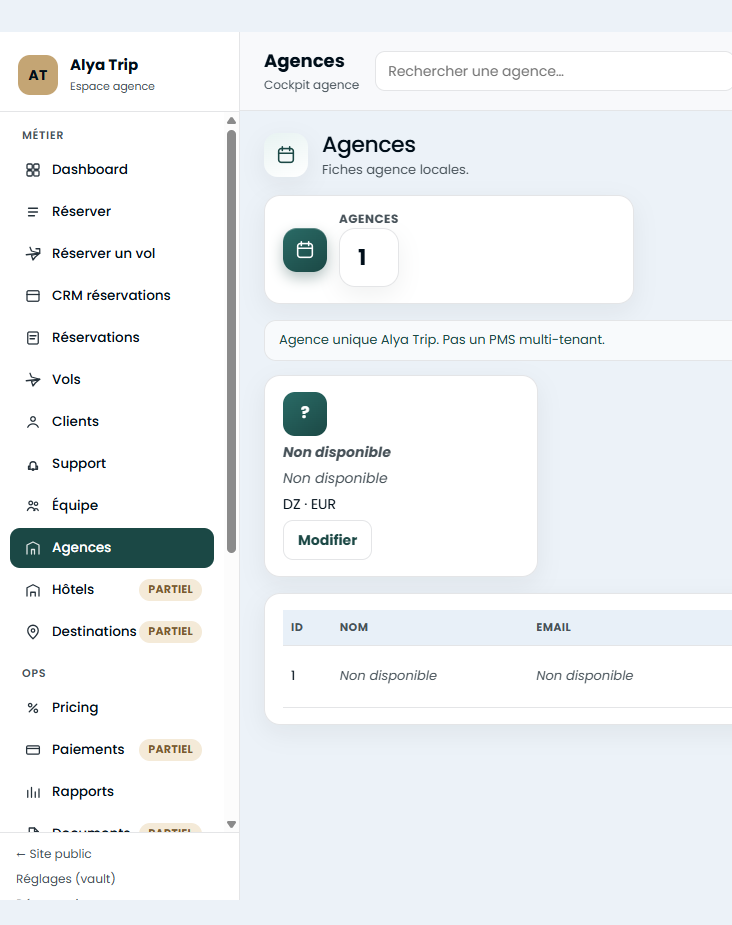732x925 pixels.
Task: Click the Support bell icon
Action: coord(33,464)
